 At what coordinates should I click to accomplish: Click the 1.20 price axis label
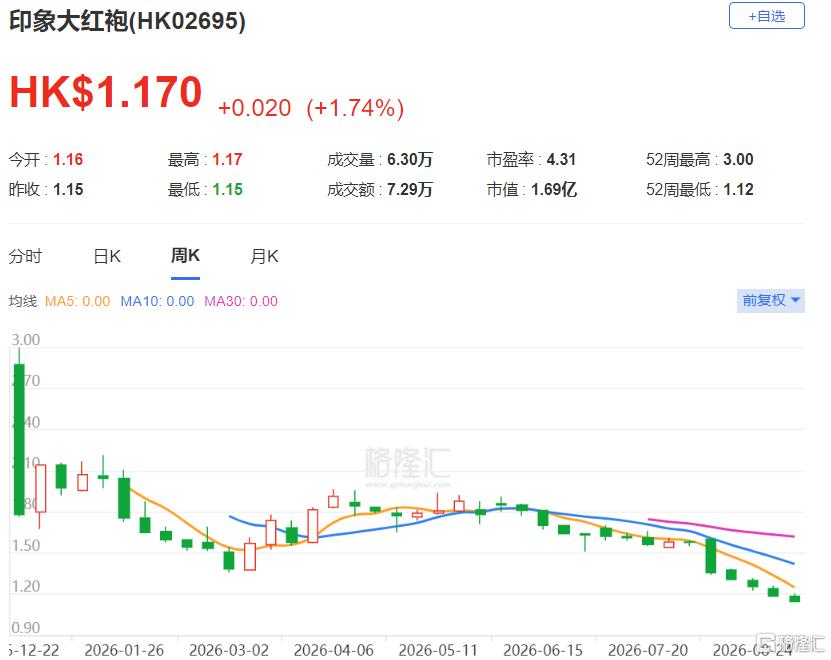click(25, 586)
